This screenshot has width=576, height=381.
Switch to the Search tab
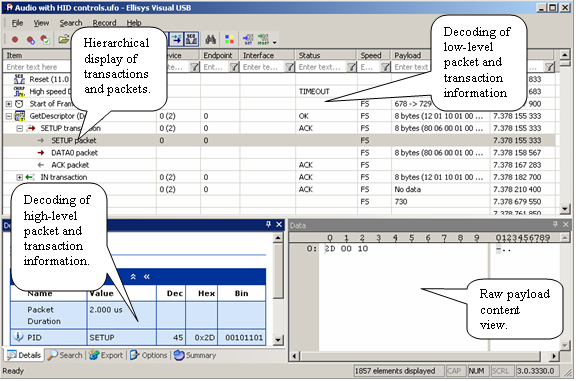pyautogui.click(x=65, y=355)
